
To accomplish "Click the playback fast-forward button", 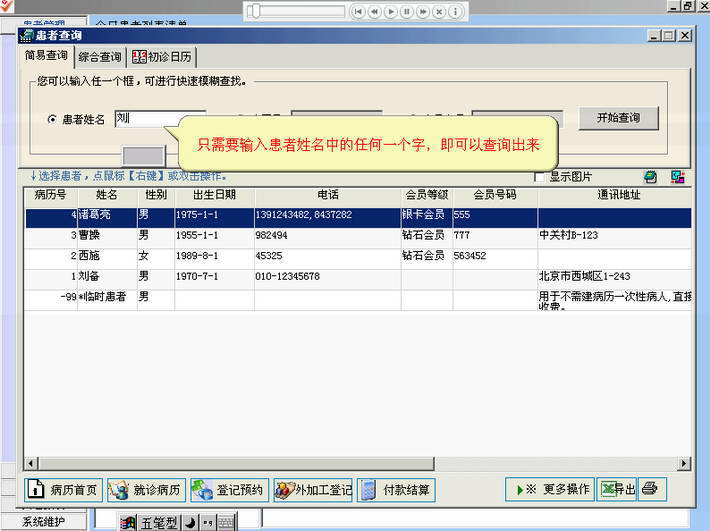I will 423,11.
